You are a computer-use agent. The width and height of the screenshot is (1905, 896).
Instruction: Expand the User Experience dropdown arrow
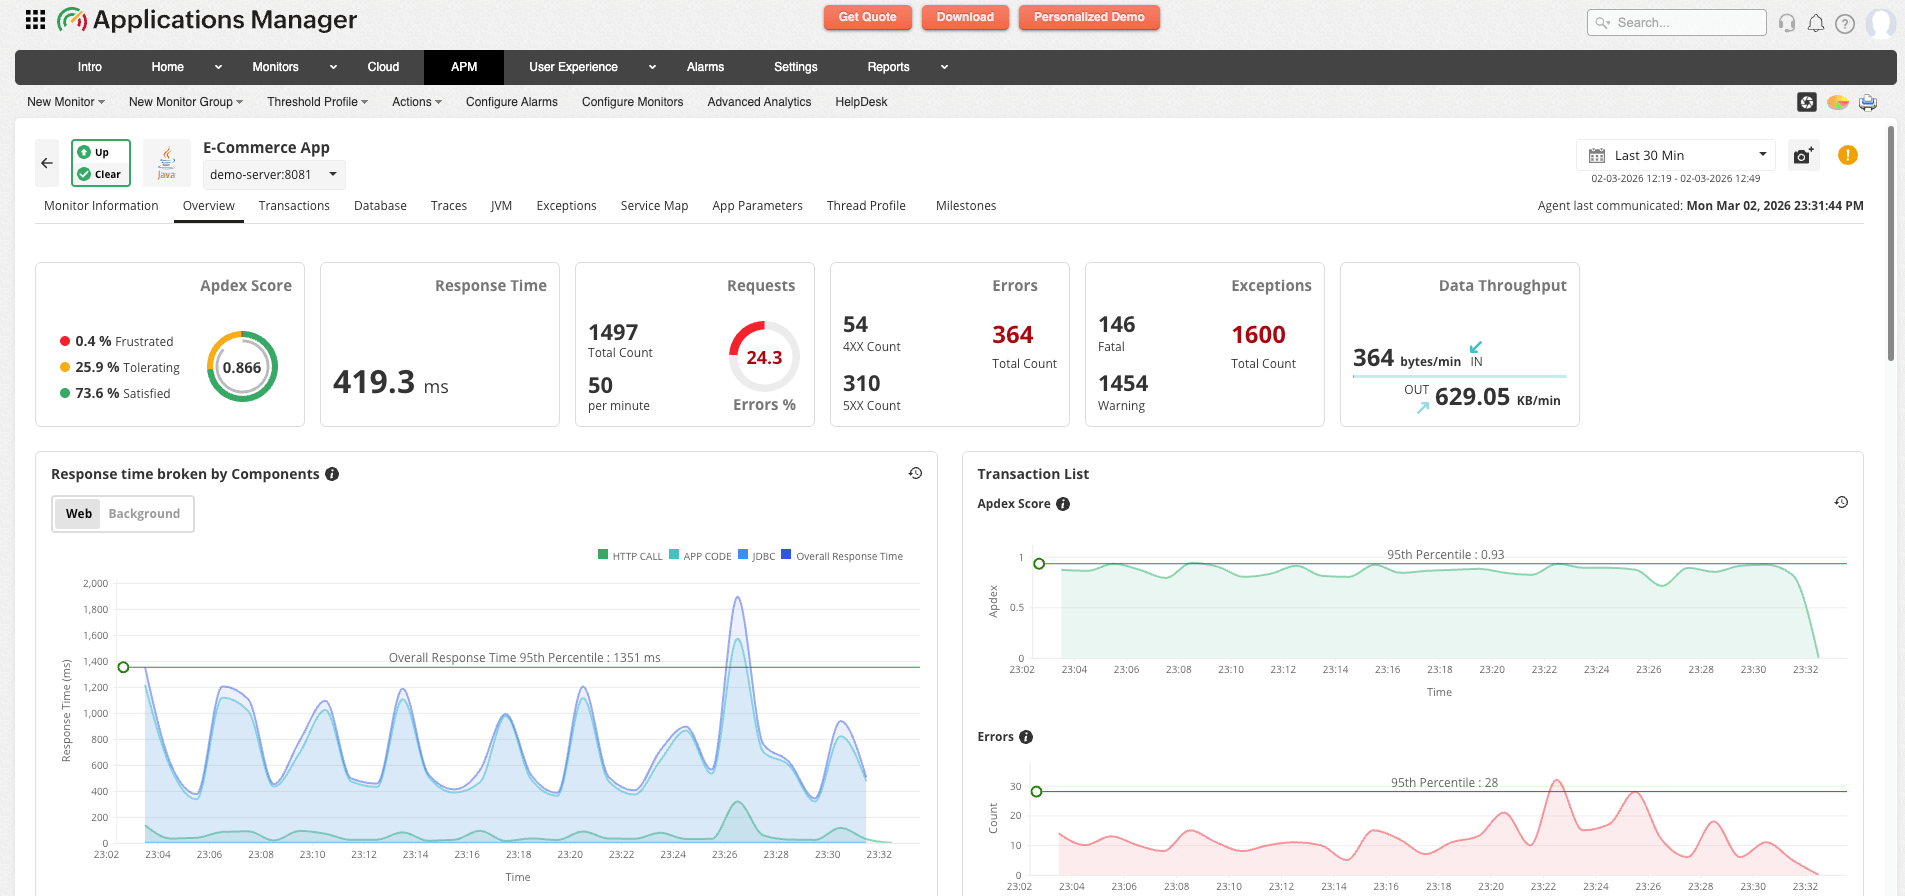pyautogui.click(x=652, y=67)
